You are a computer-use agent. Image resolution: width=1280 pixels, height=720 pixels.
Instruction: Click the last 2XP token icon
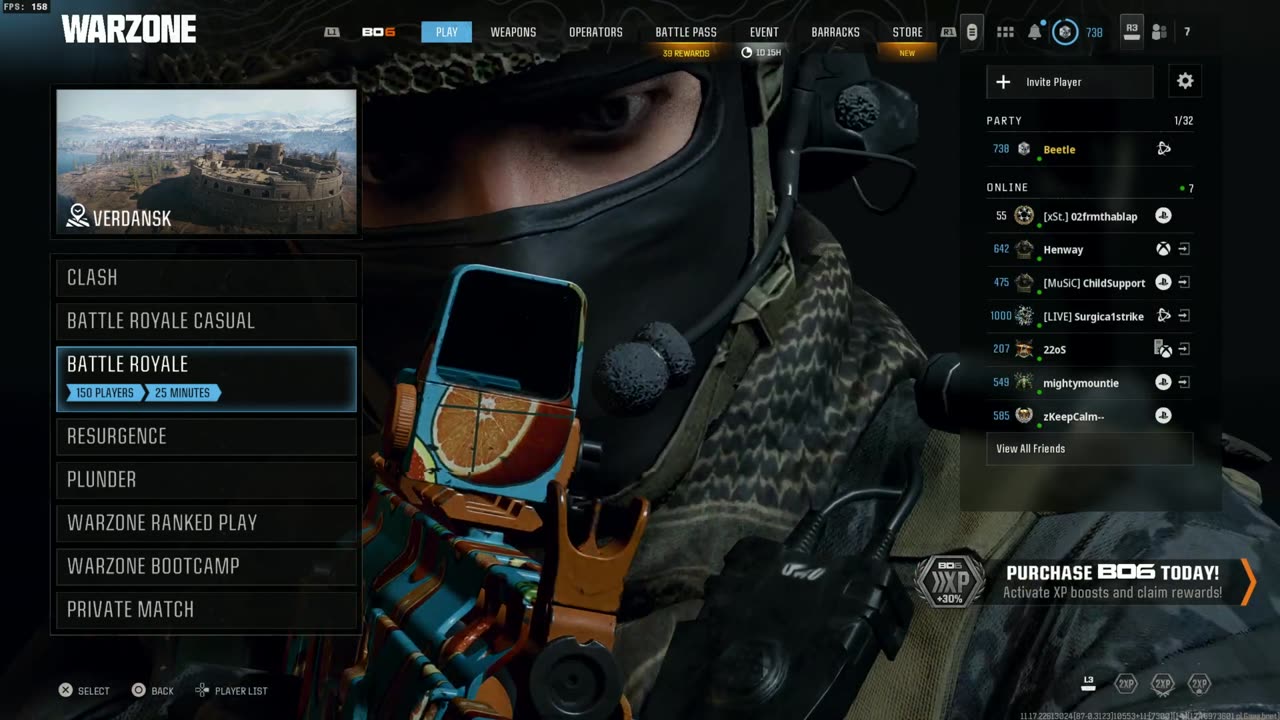pos(1199,684)
